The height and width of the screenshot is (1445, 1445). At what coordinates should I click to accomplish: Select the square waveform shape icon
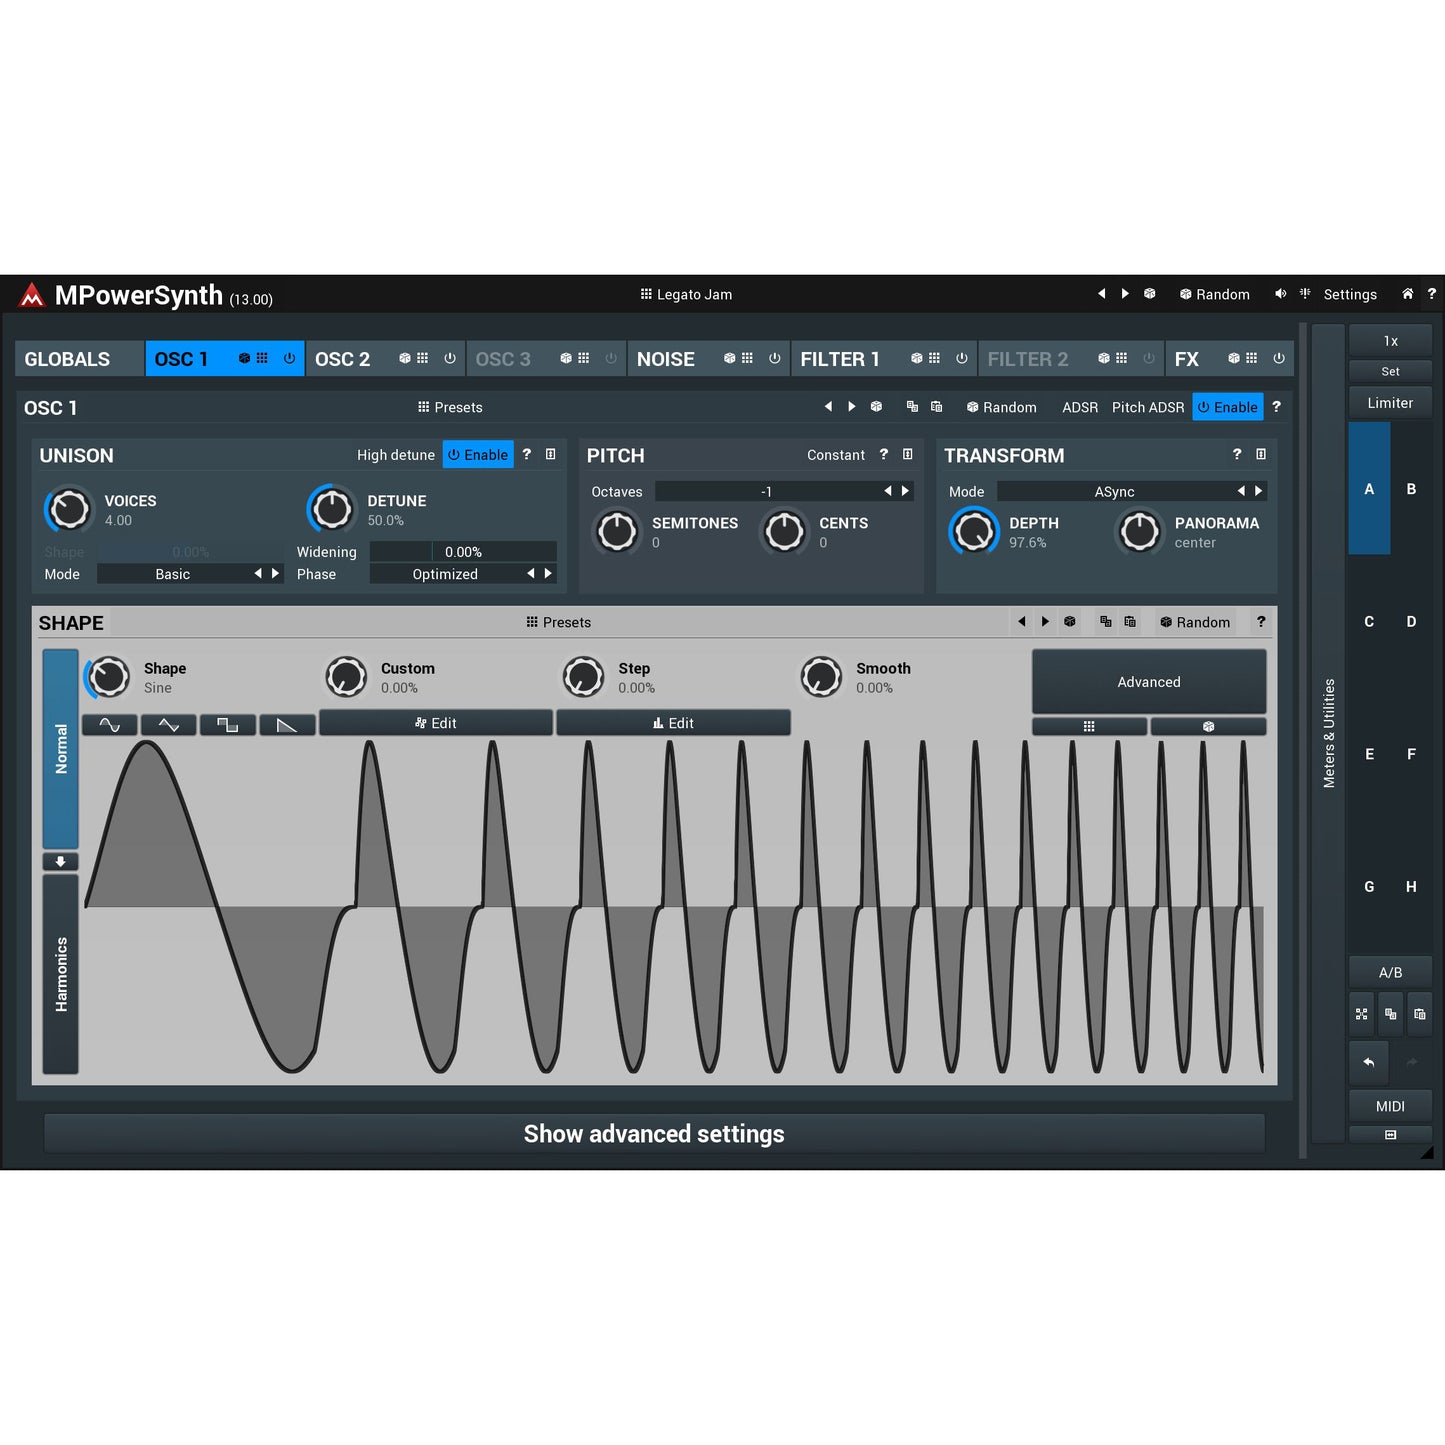click(227, 724)
